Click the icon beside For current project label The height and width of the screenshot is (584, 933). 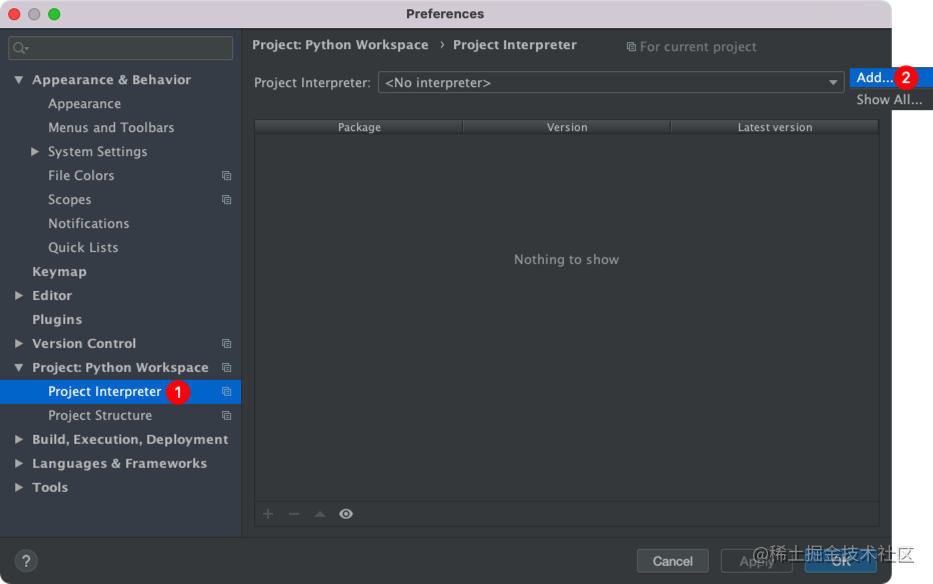click(x=631, y=46)
